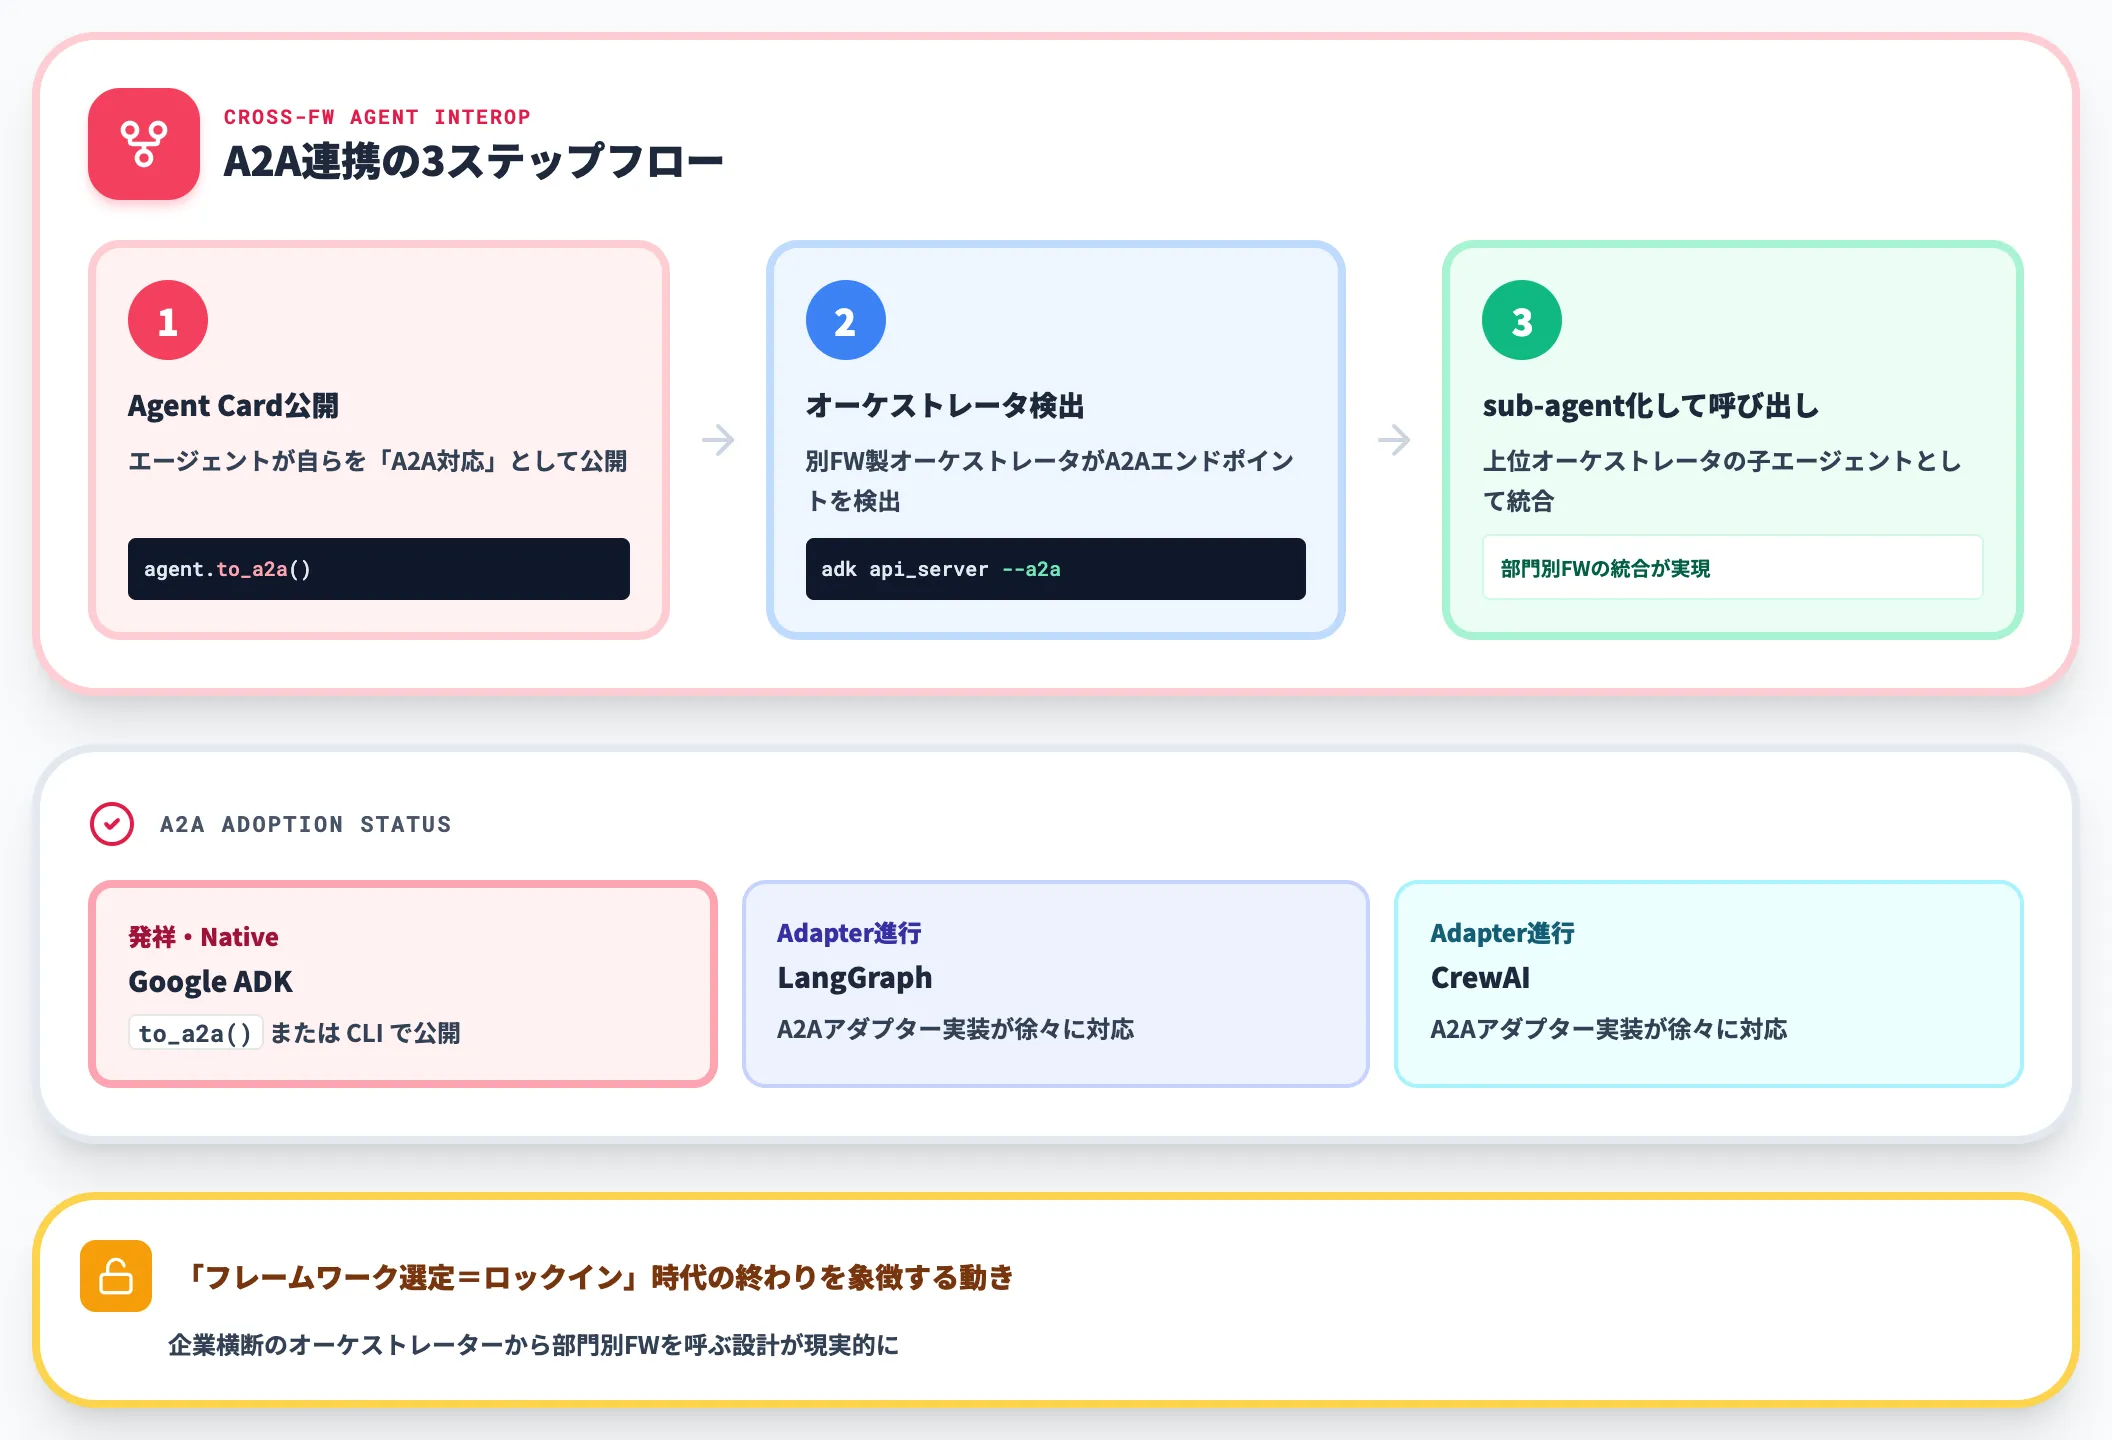Click LangGraph's A2Aアダプター実装が徐々に対応 text
Viewport: 2112px width, 1440px height.
tap(955, 1029)
